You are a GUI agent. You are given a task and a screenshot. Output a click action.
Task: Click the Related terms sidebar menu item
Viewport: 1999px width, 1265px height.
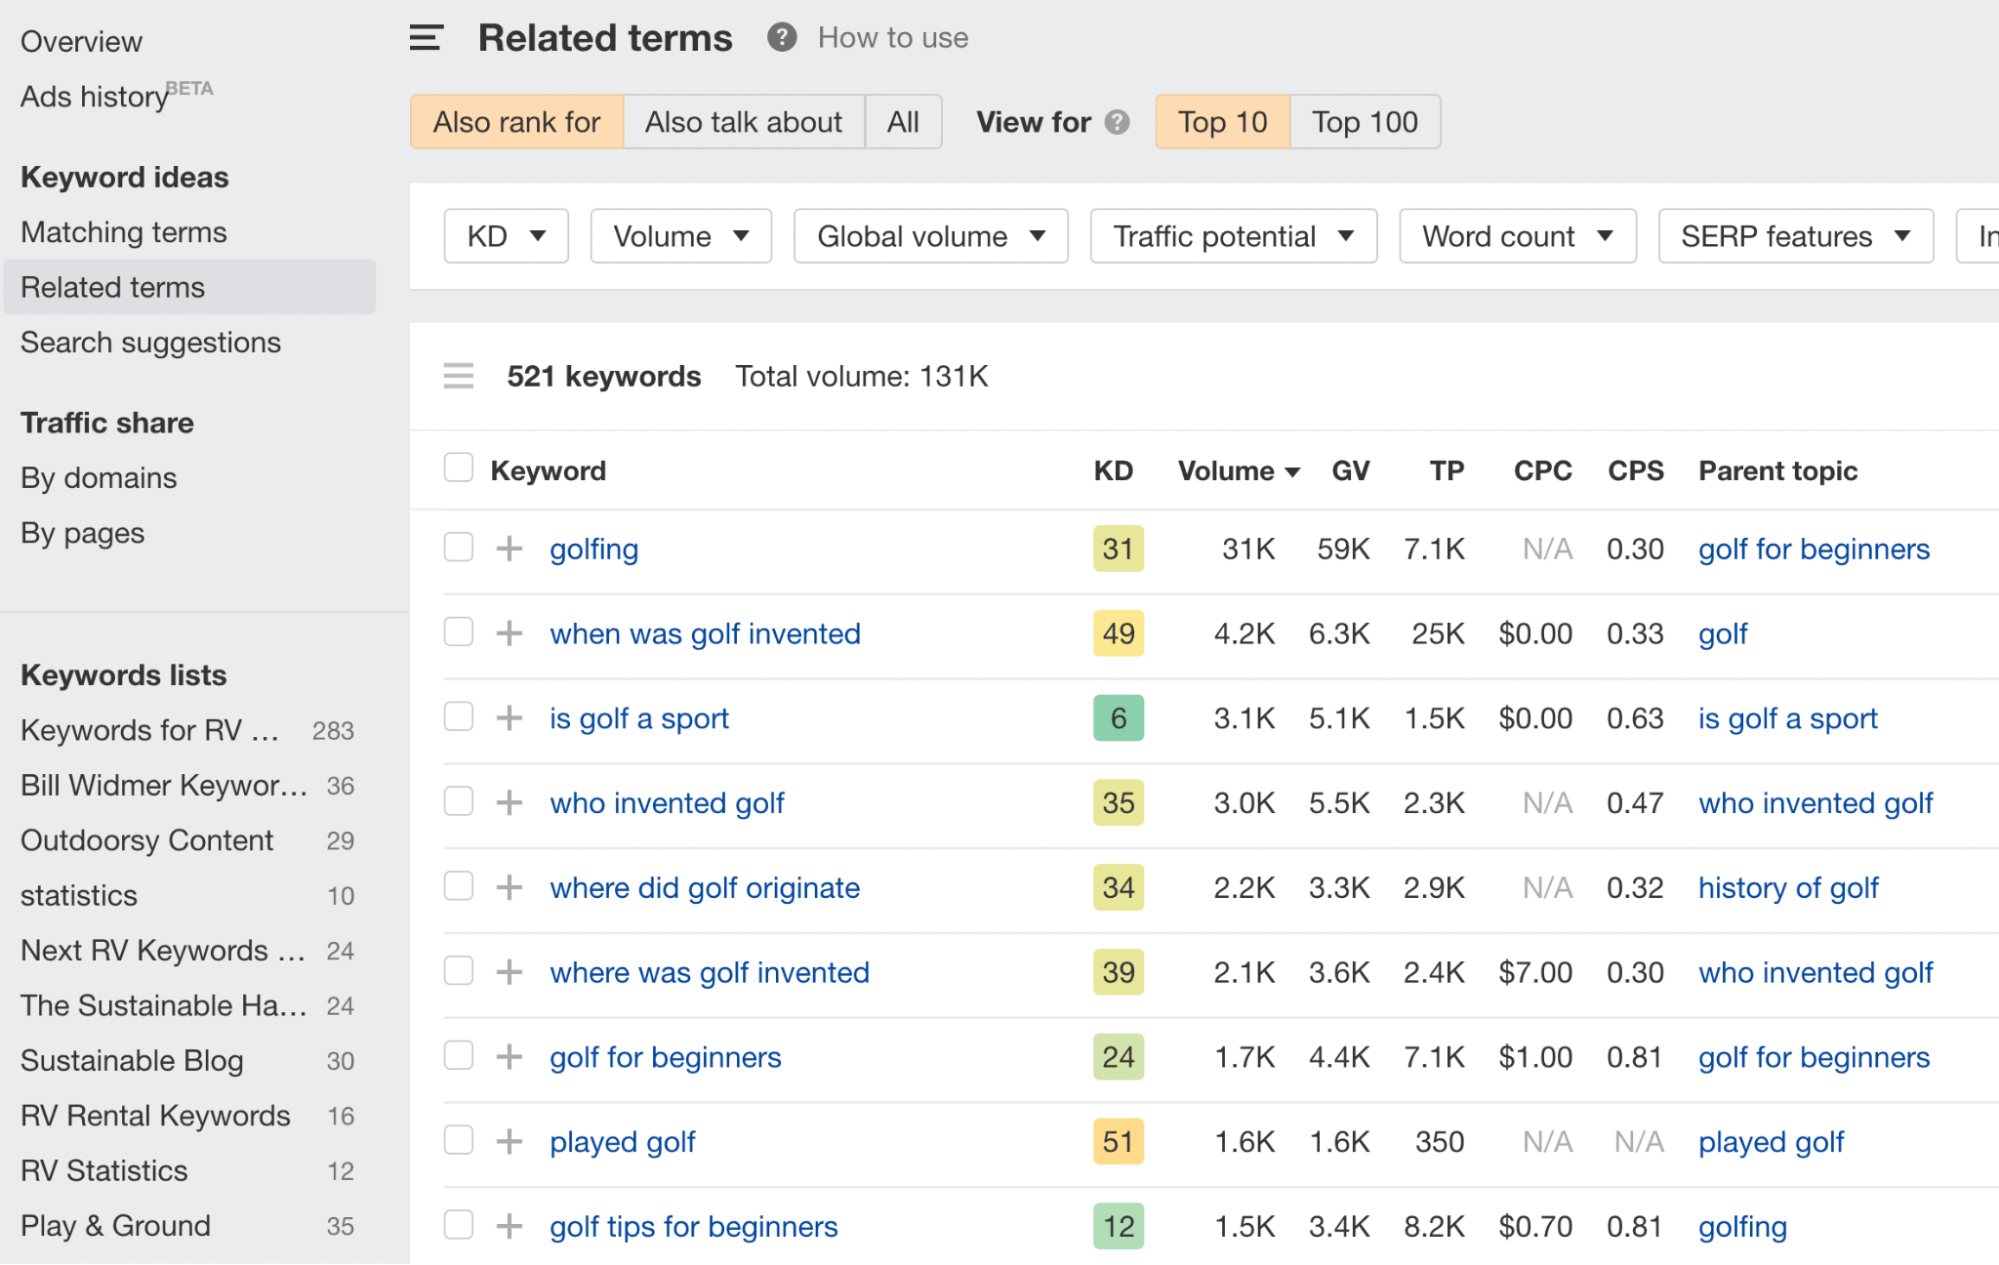click(112, 287)
